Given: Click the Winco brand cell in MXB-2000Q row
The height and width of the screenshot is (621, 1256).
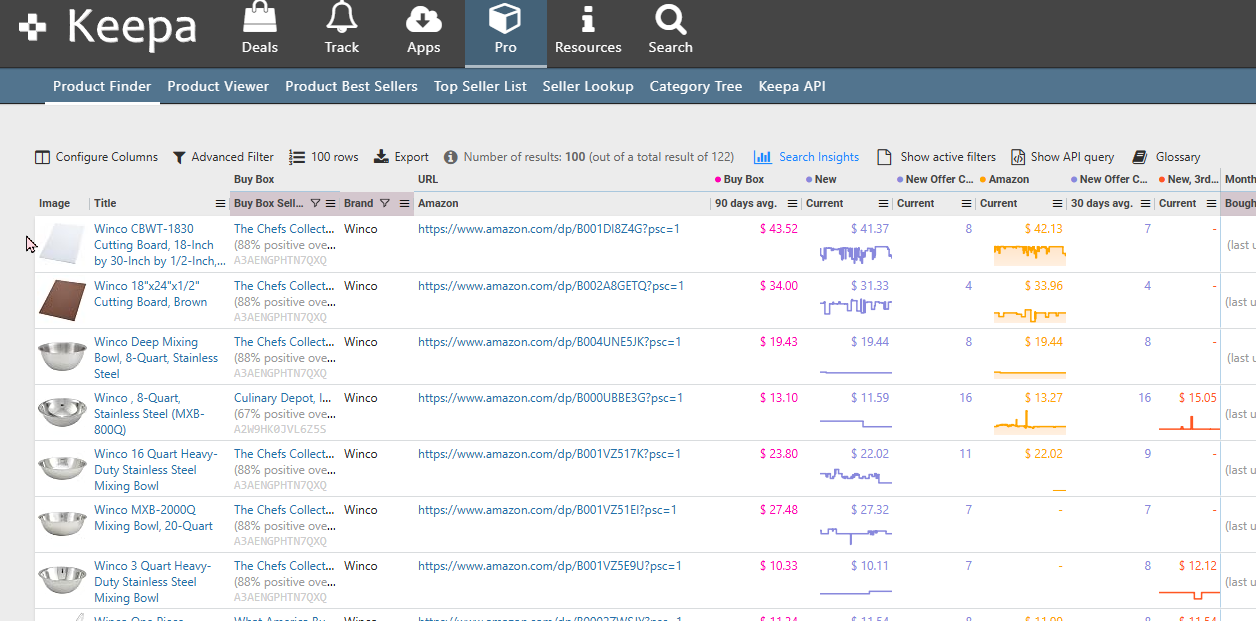Looking at the screenshot, I should [x=361, y=509].
